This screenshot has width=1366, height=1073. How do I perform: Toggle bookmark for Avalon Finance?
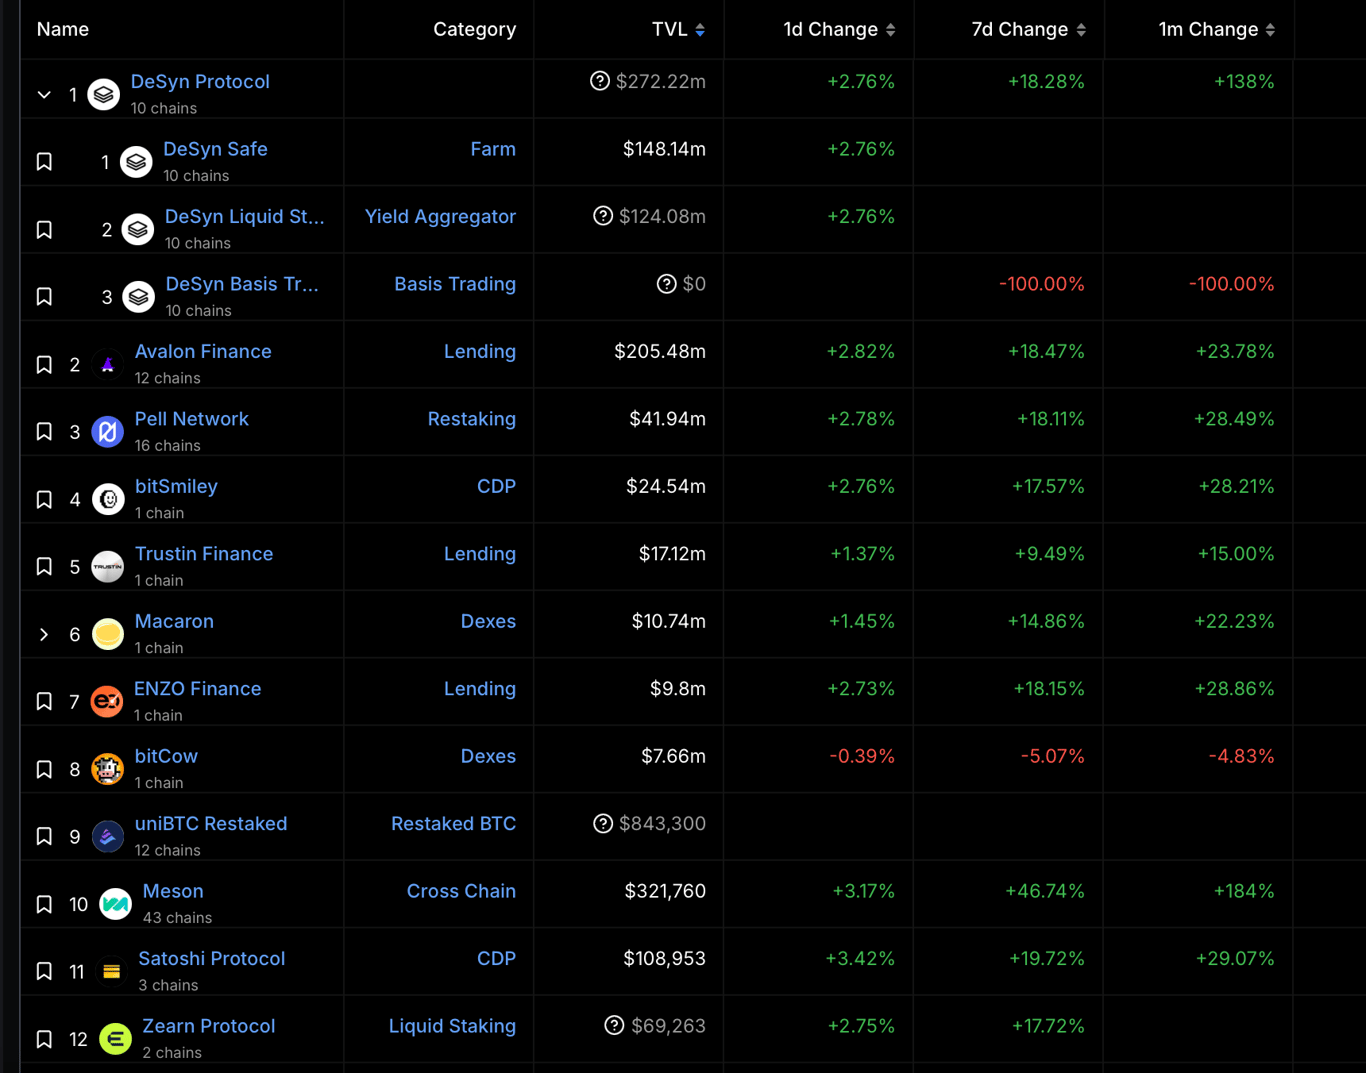(x=44, y=365)
